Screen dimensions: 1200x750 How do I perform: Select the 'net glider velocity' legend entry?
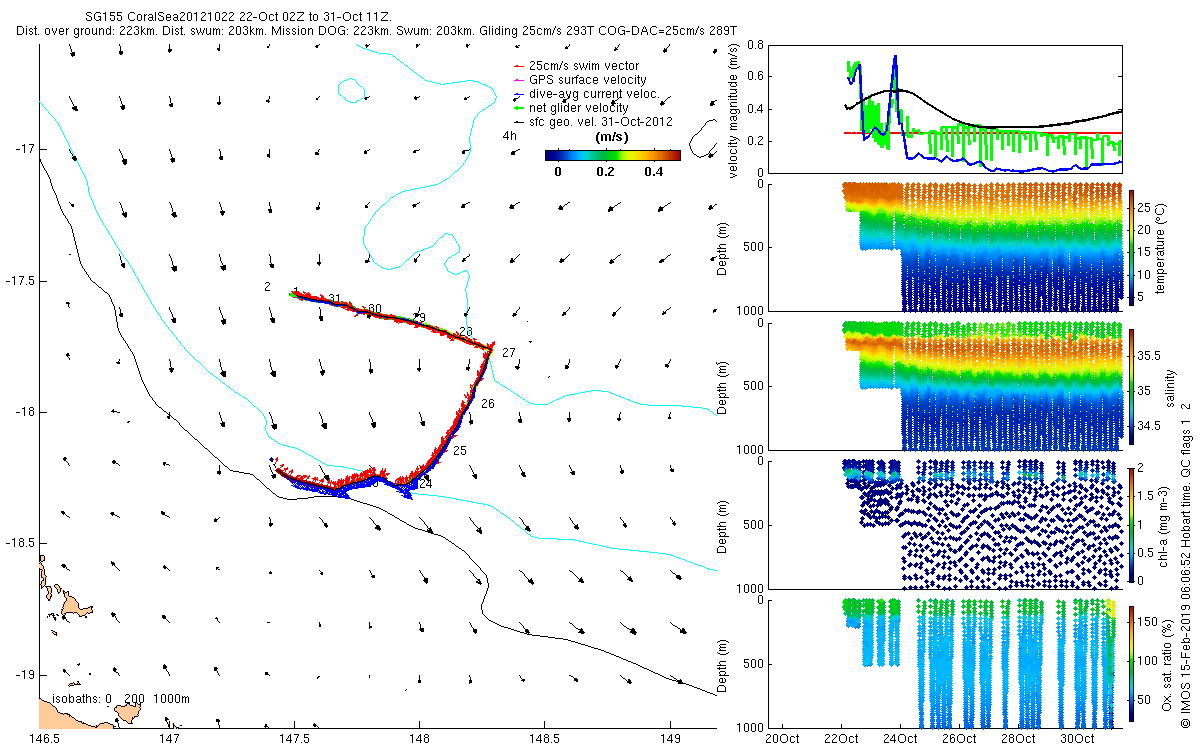570,108
